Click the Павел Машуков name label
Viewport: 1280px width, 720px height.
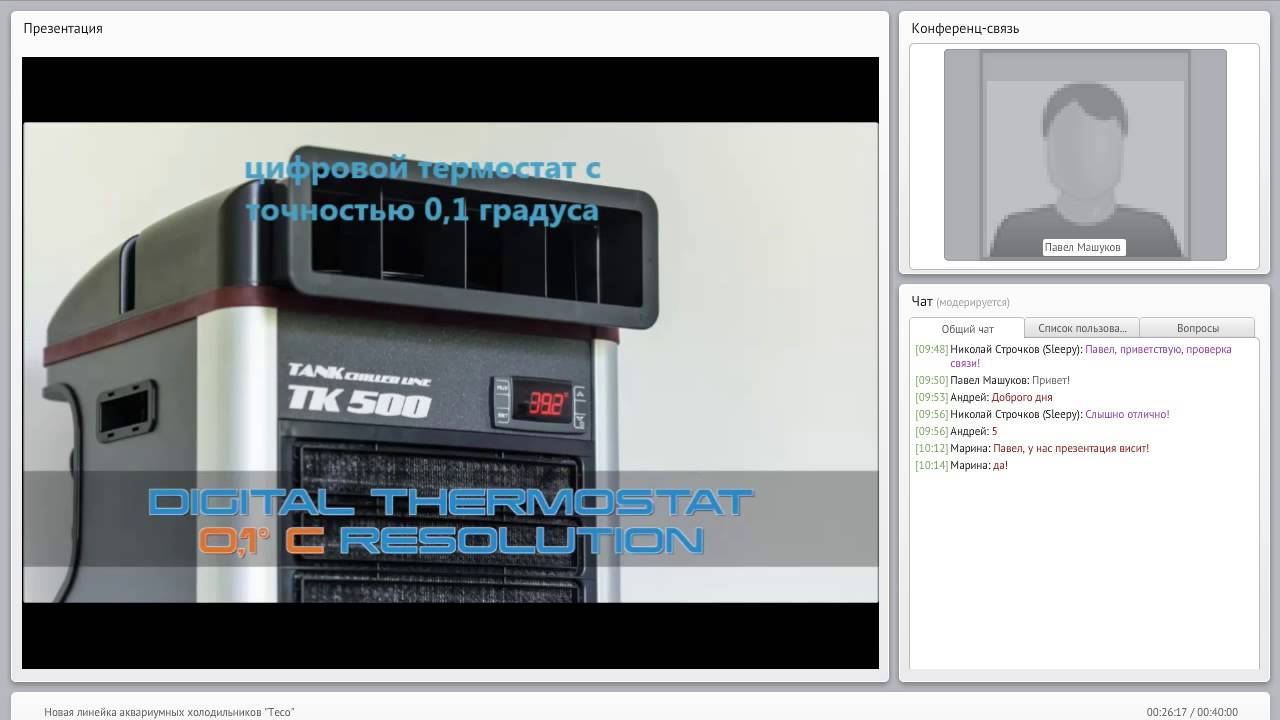click(x=1084, y=247)
